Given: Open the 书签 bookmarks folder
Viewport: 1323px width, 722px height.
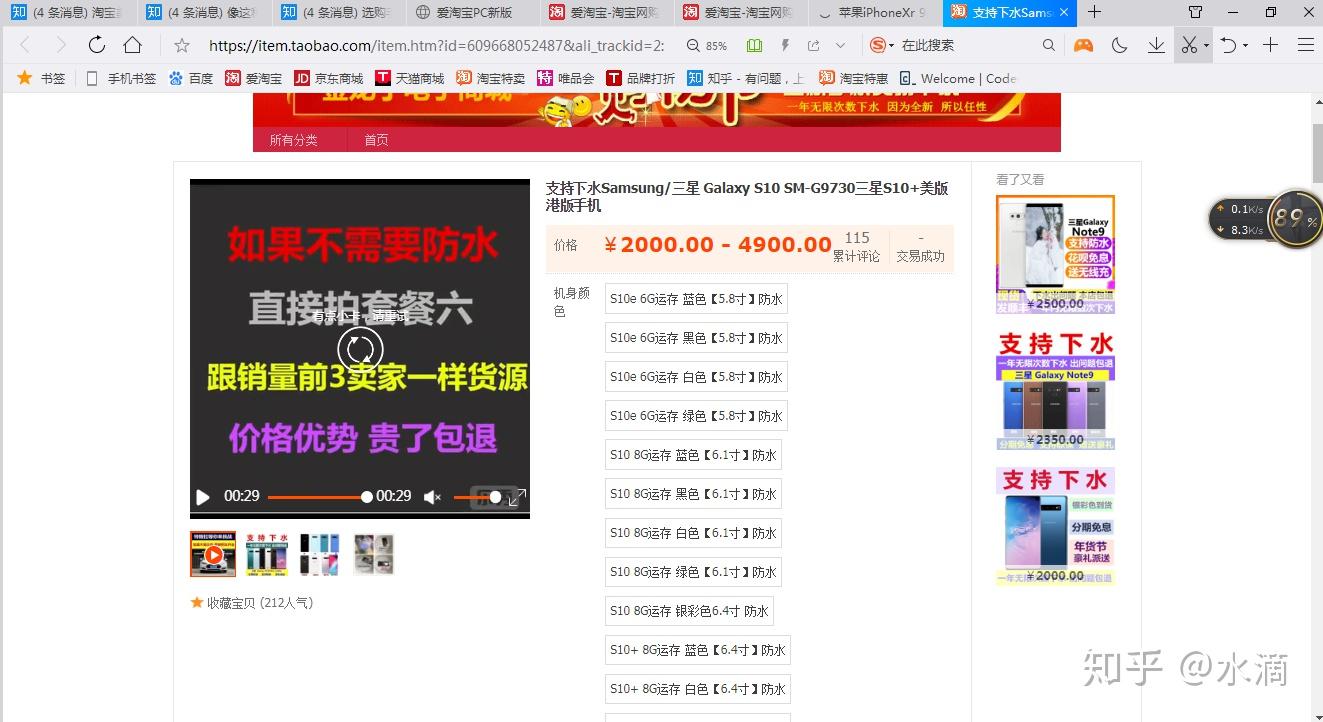Looking at the screenshot, I should [41, 78].
